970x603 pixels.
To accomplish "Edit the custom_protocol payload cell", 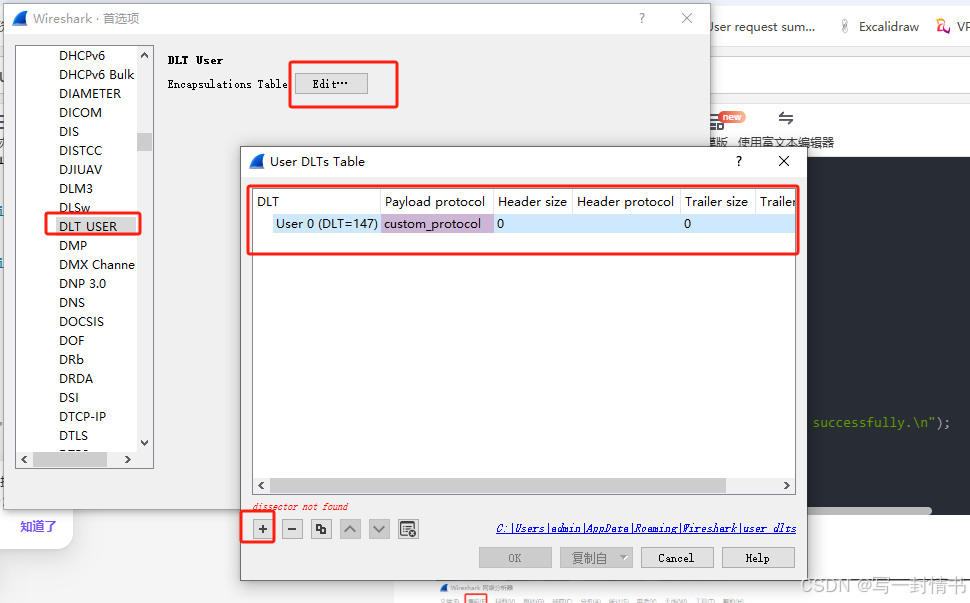I will 437,224.
